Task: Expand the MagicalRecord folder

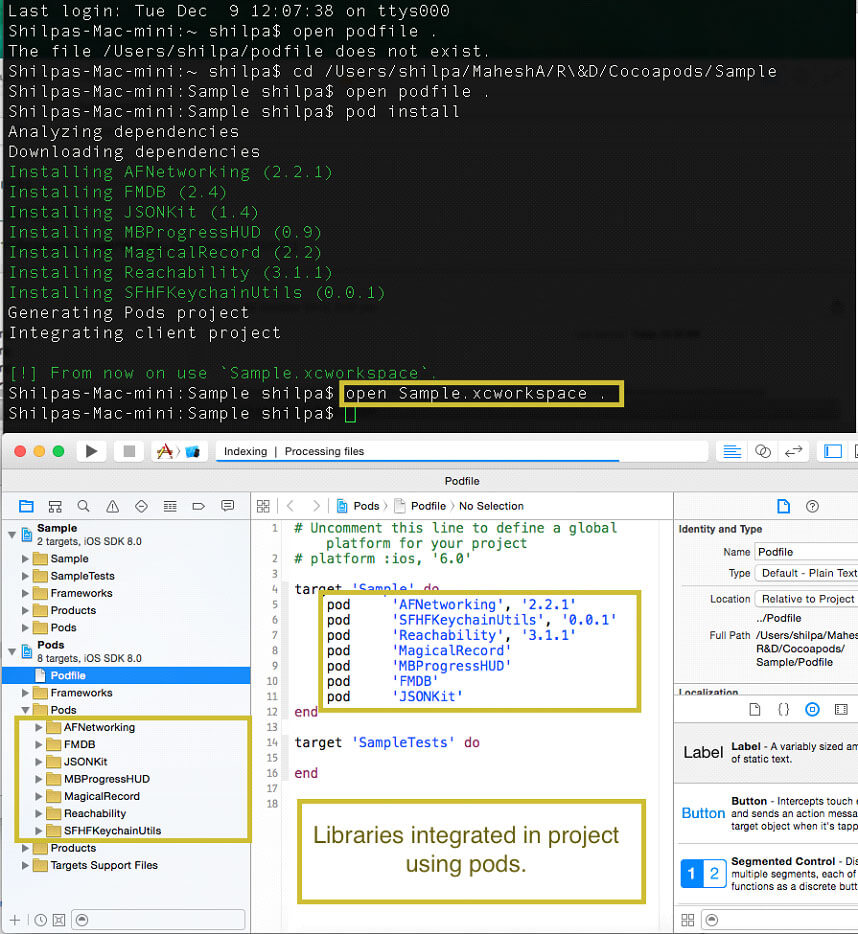Action: coord(39,796)
